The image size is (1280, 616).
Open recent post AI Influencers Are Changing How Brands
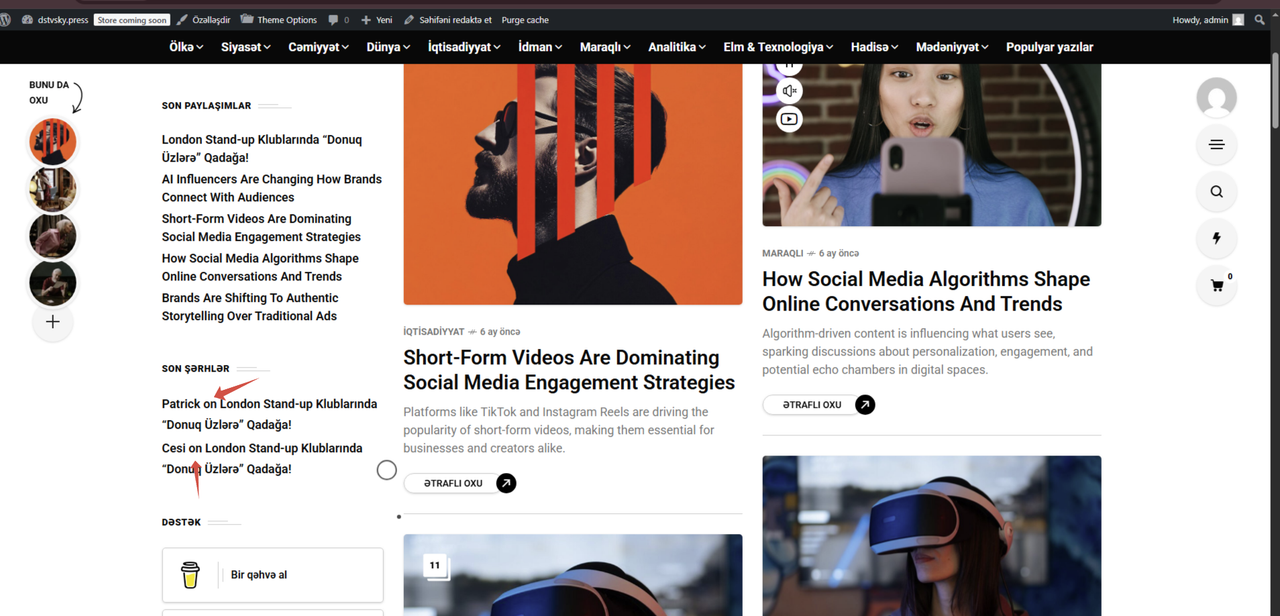tap(272, 188)
